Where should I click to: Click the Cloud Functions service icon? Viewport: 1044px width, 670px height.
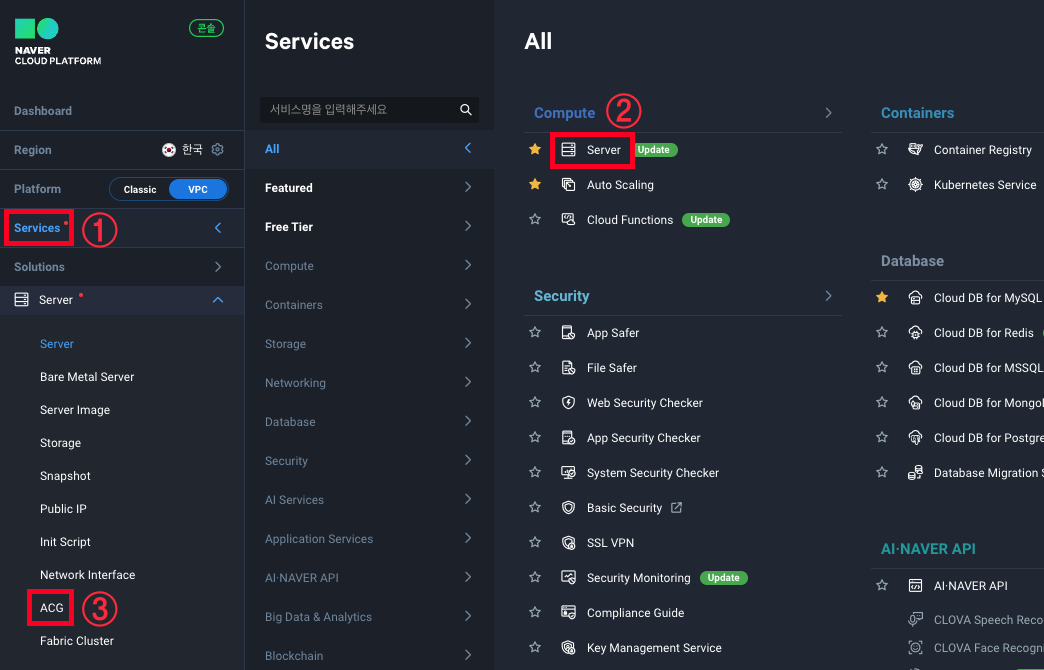click(568, 219)
